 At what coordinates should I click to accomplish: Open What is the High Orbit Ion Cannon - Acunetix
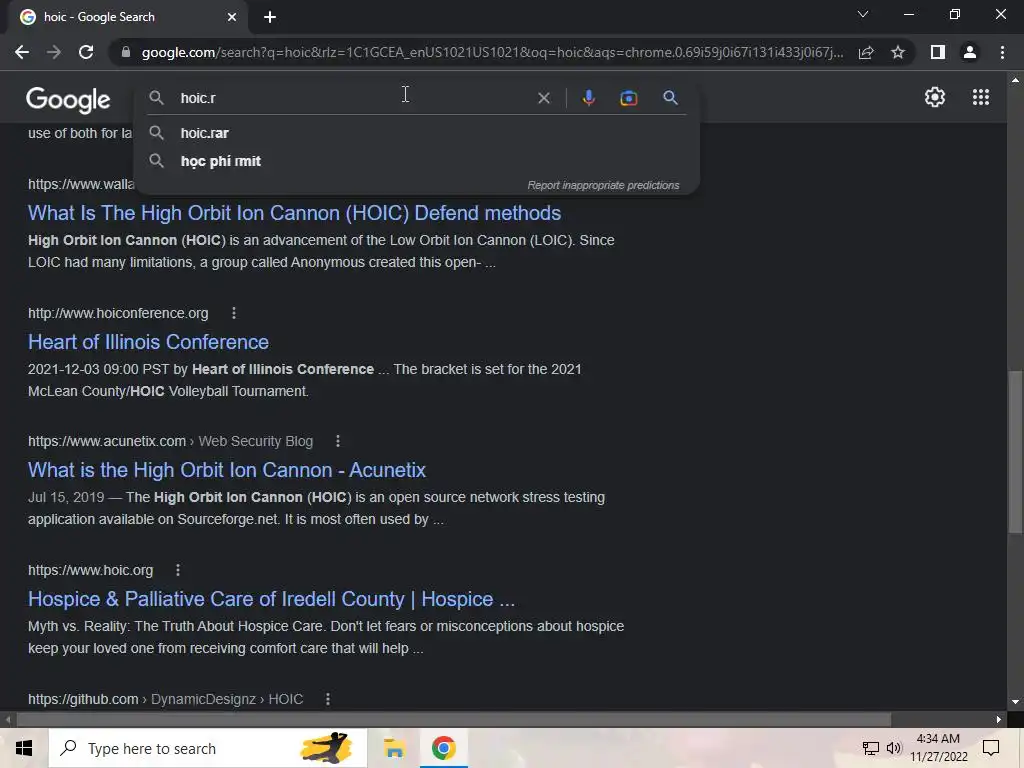(227, 470)
